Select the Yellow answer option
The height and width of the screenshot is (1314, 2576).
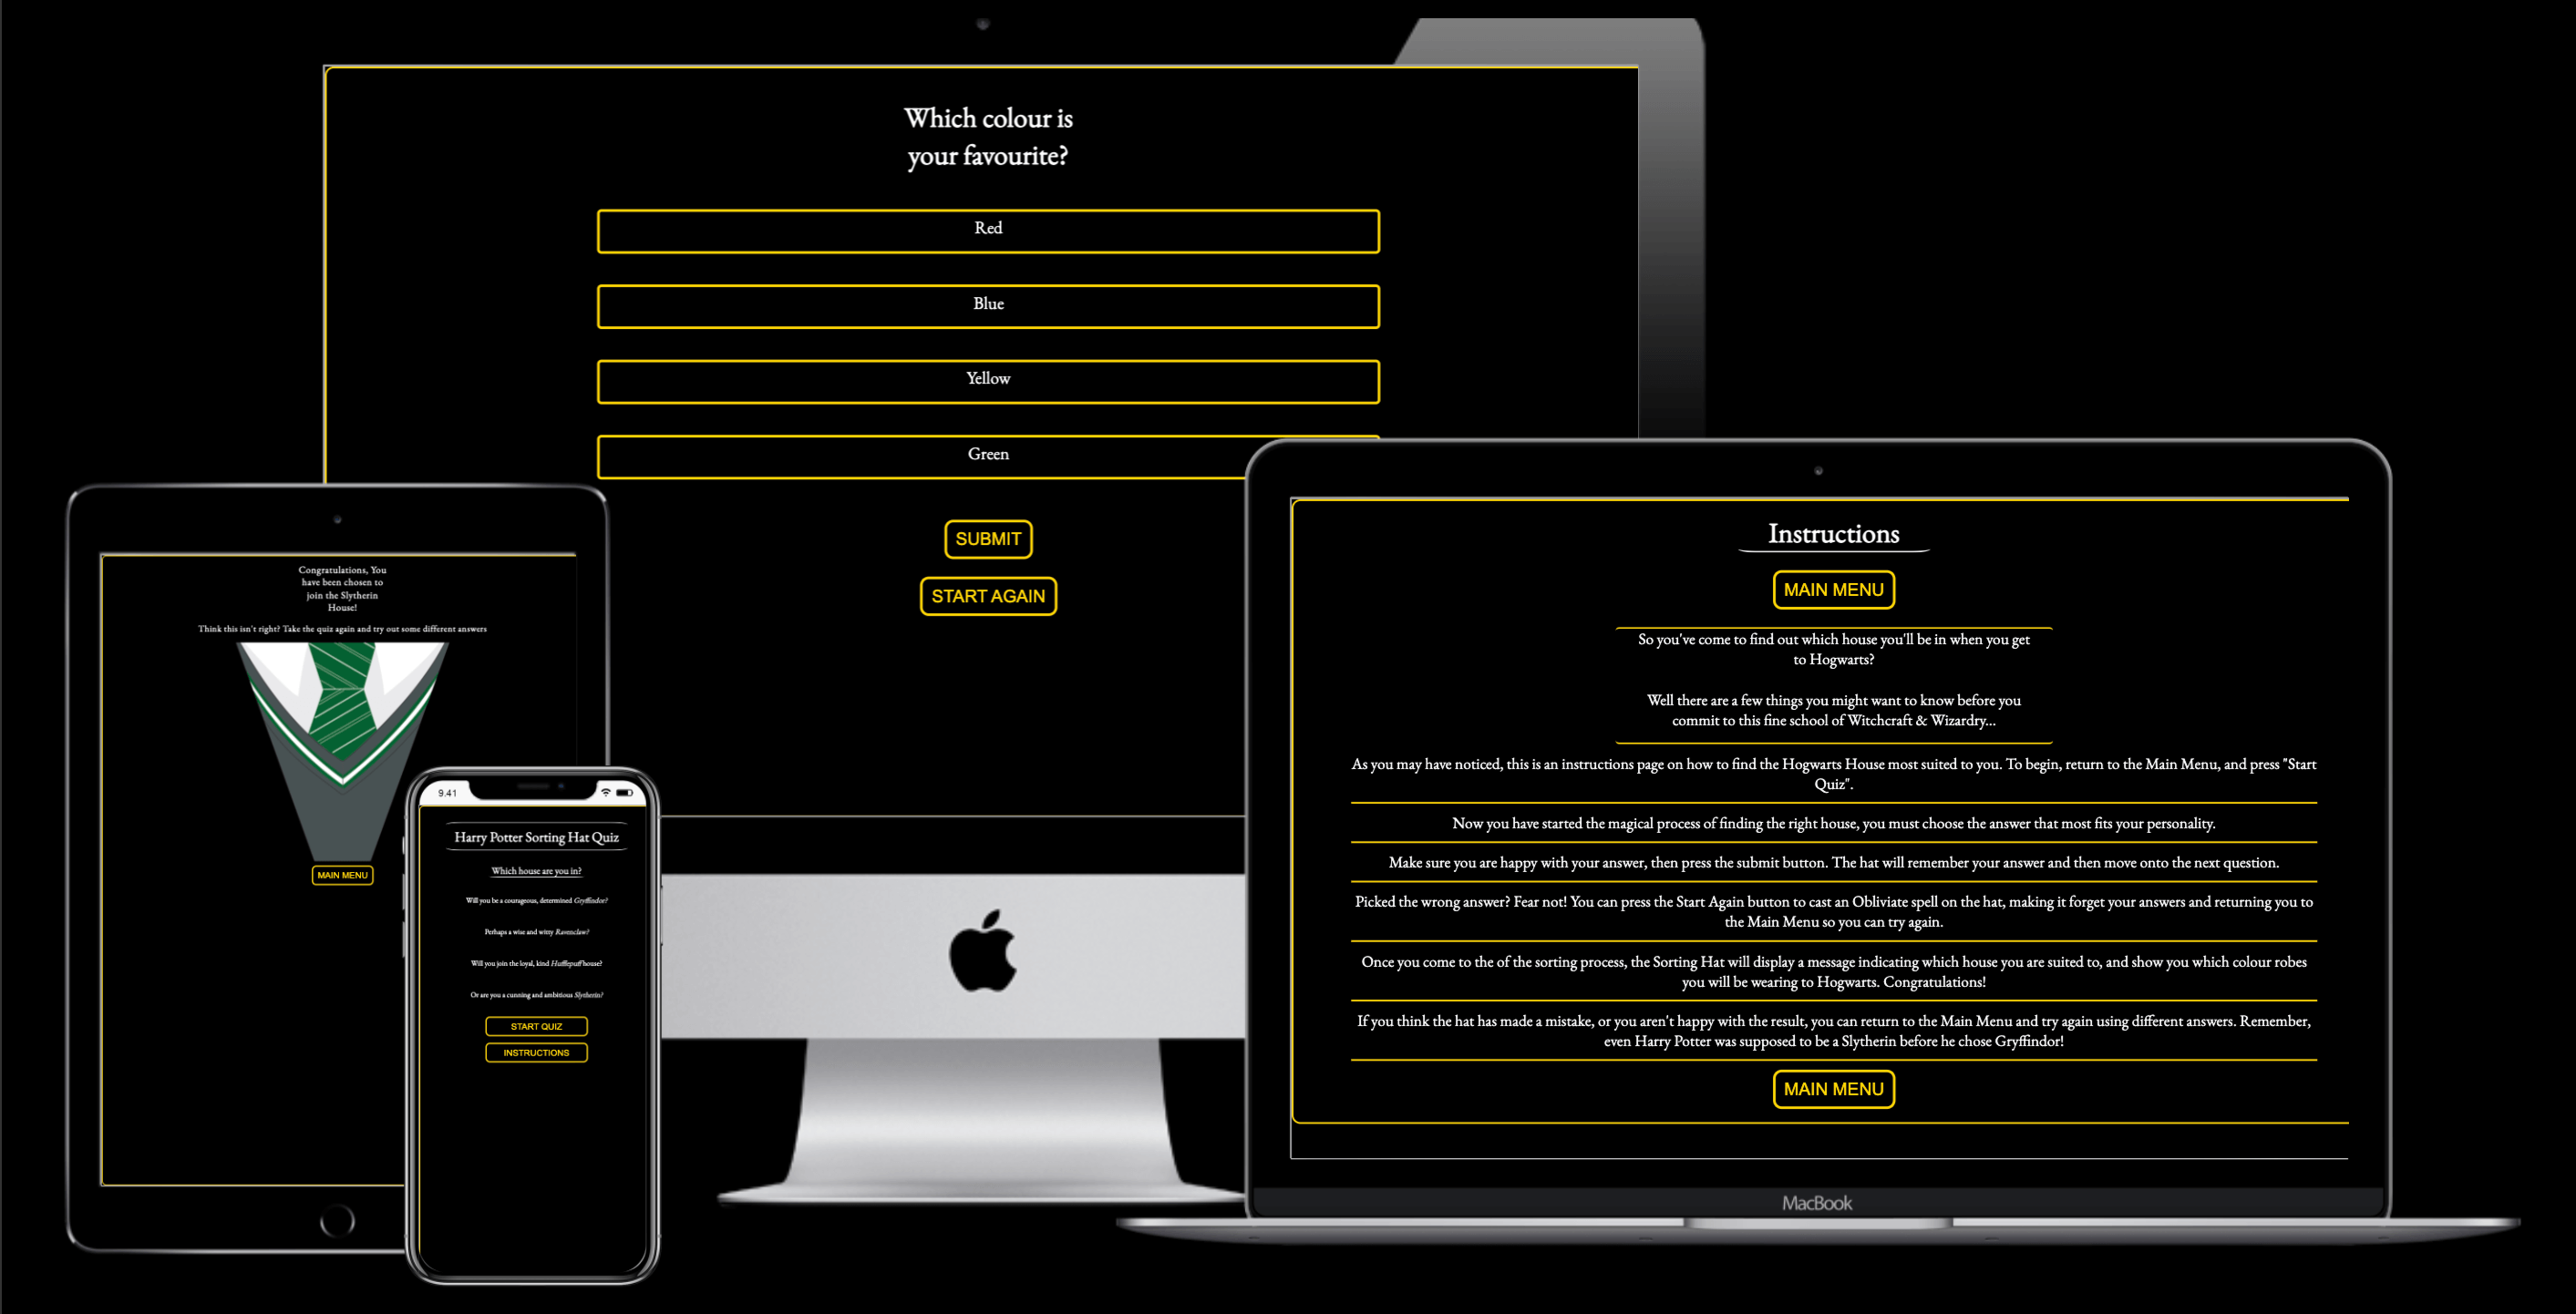[x=989, y=379]
